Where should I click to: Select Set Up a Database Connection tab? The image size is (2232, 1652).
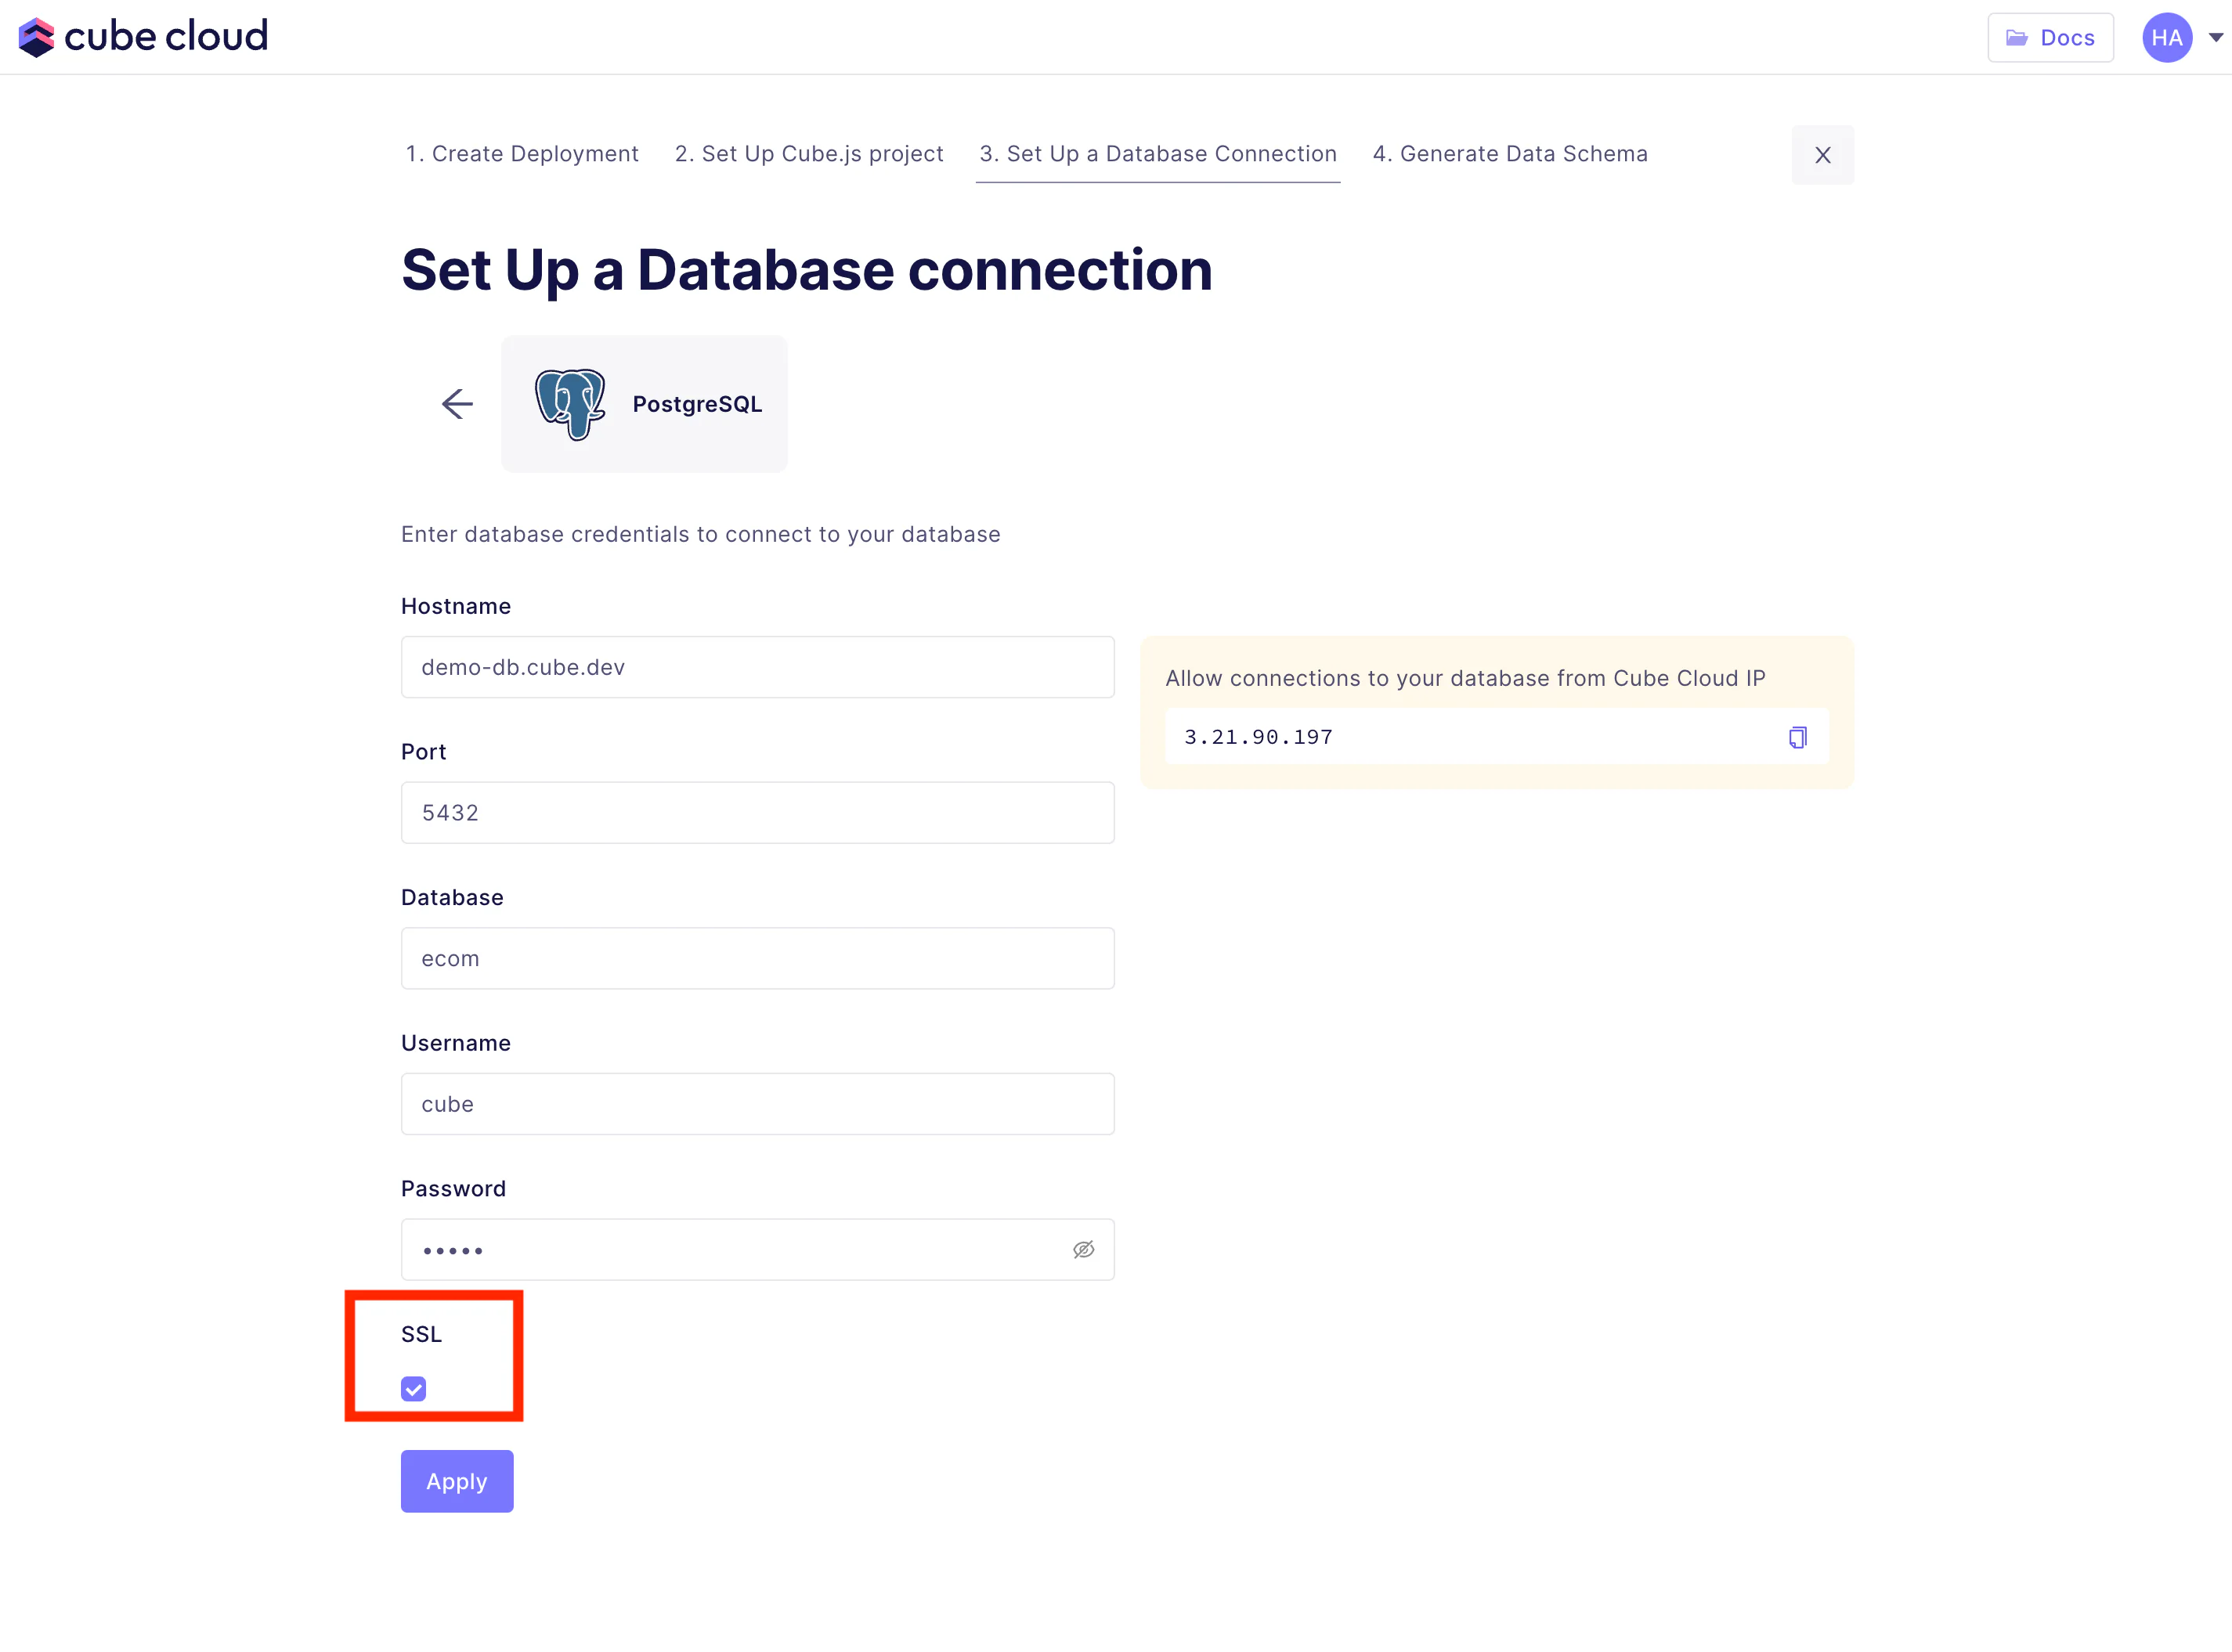[1157, 154]
